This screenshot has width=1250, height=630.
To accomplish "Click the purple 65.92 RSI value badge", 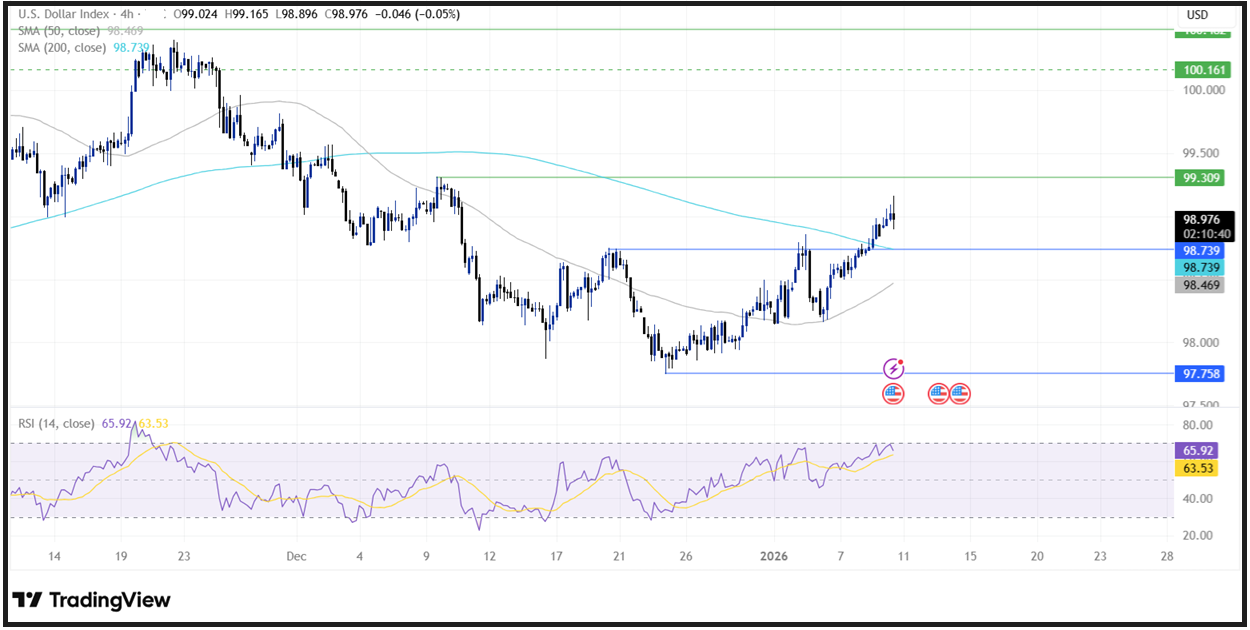I will click(x=1196, y=452).
